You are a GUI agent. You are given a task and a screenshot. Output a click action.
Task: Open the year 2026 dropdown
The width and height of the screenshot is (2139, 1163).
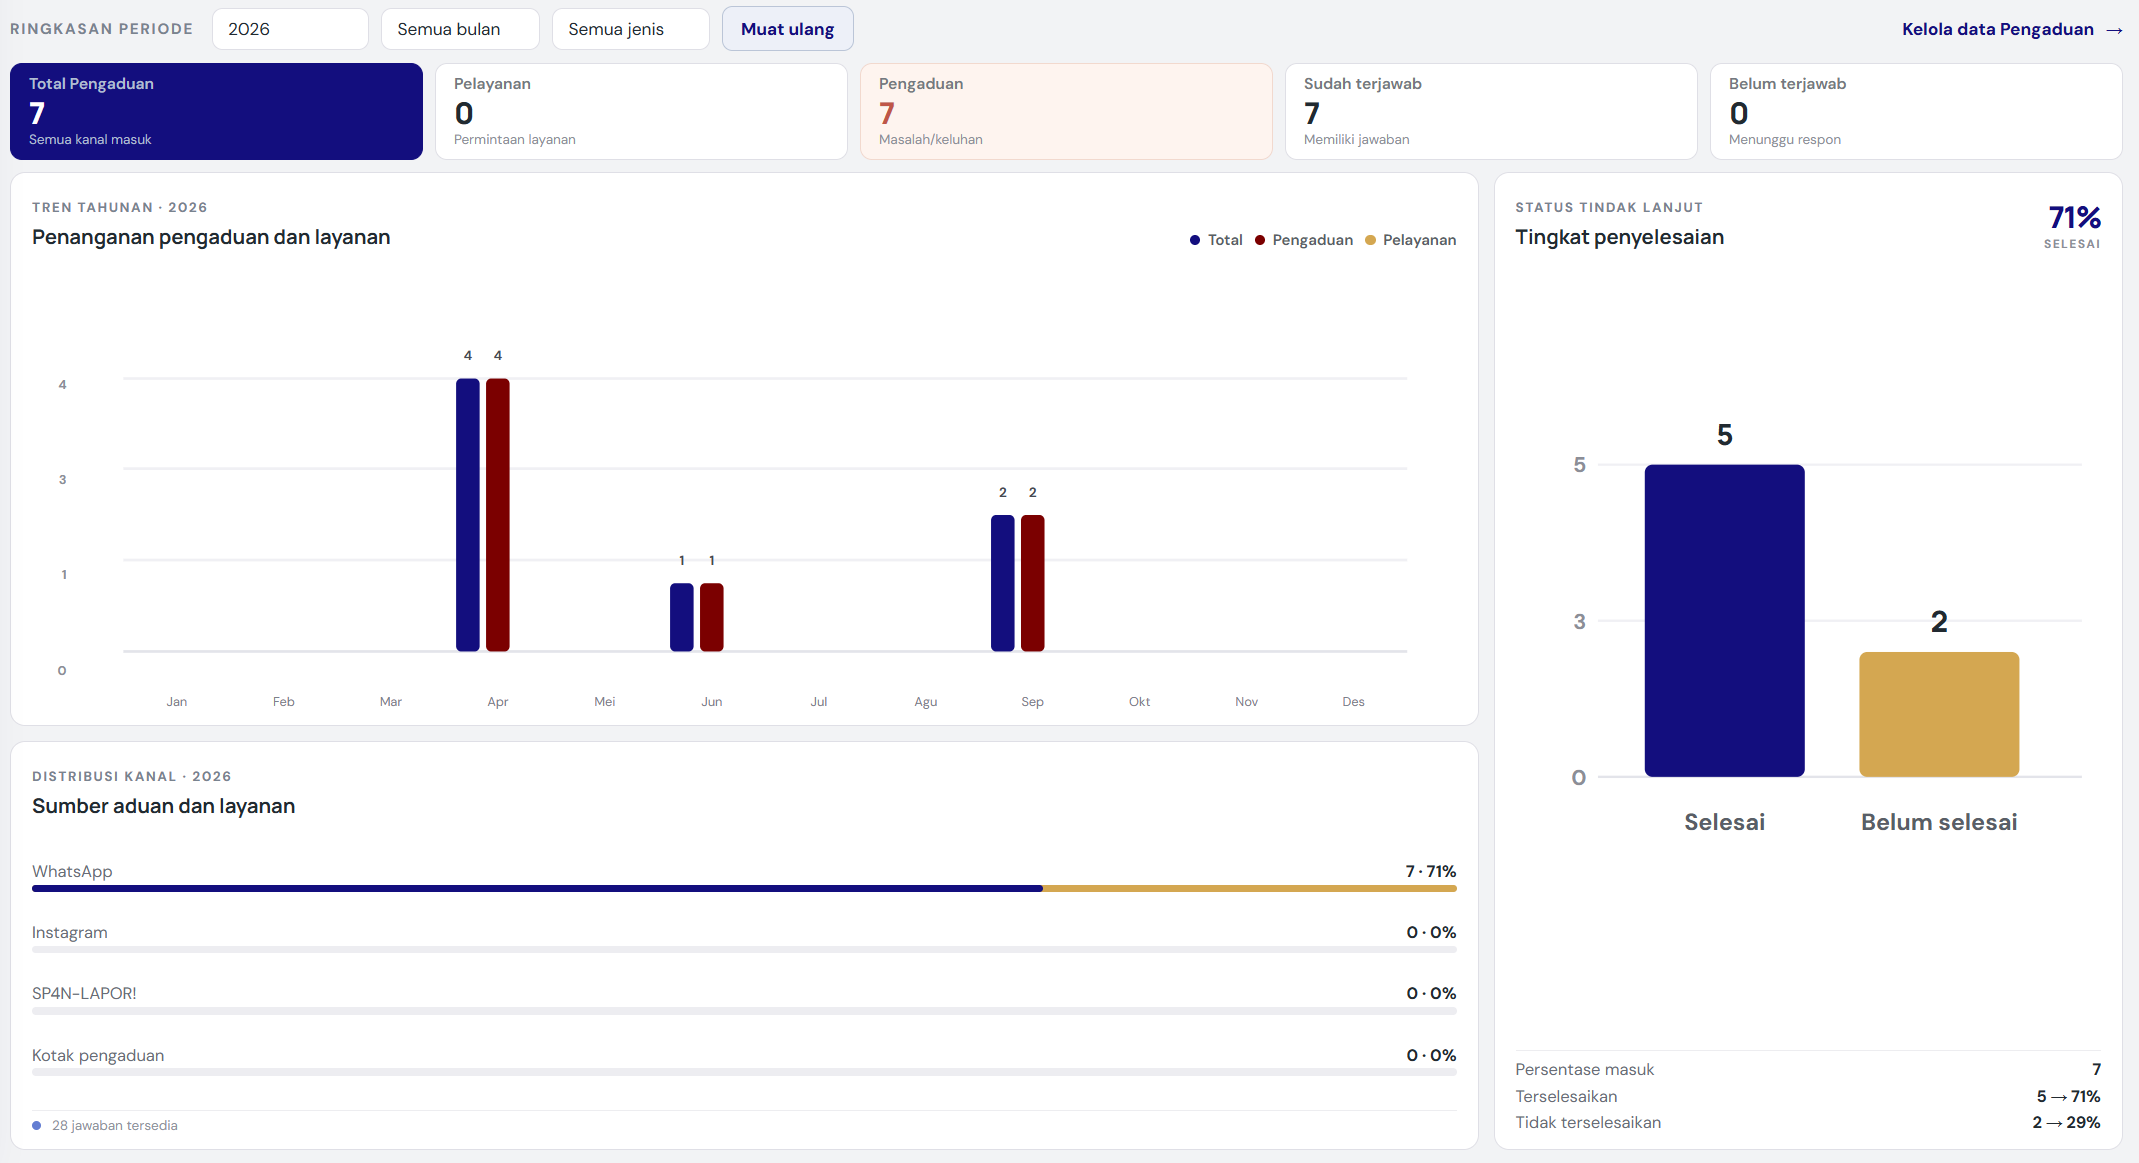[x=290, y=29]
